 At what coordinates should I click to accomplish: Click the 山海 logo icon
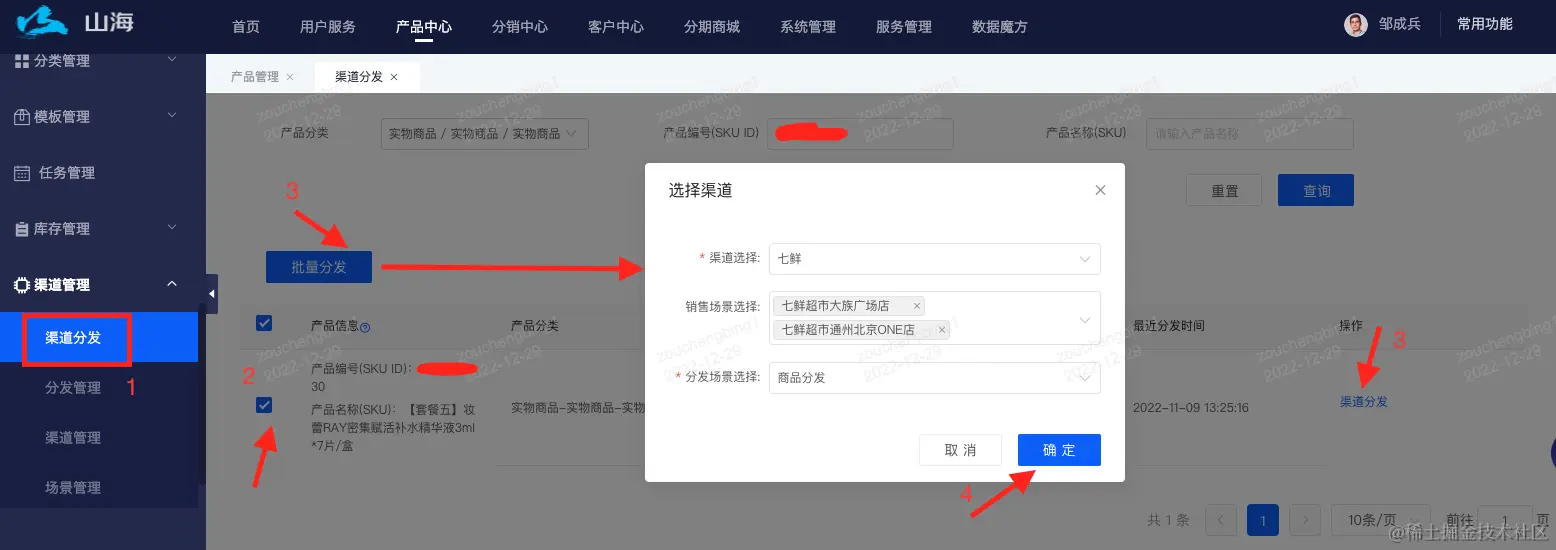click(43, 21)
